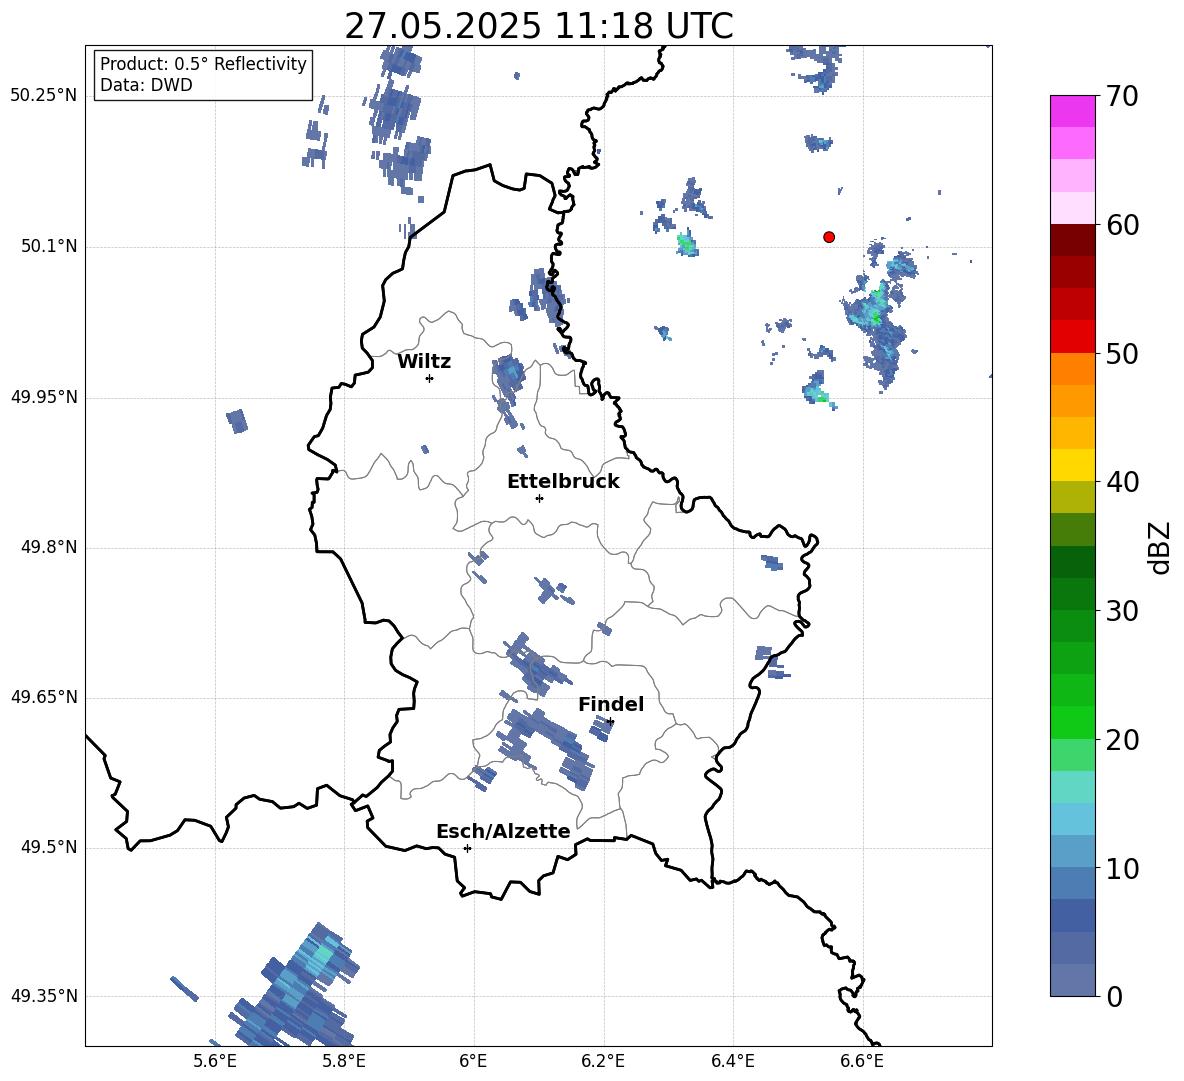1184x1081 pixels.
Task: Click the colorbar value 10
Action: click(1122, 868)
